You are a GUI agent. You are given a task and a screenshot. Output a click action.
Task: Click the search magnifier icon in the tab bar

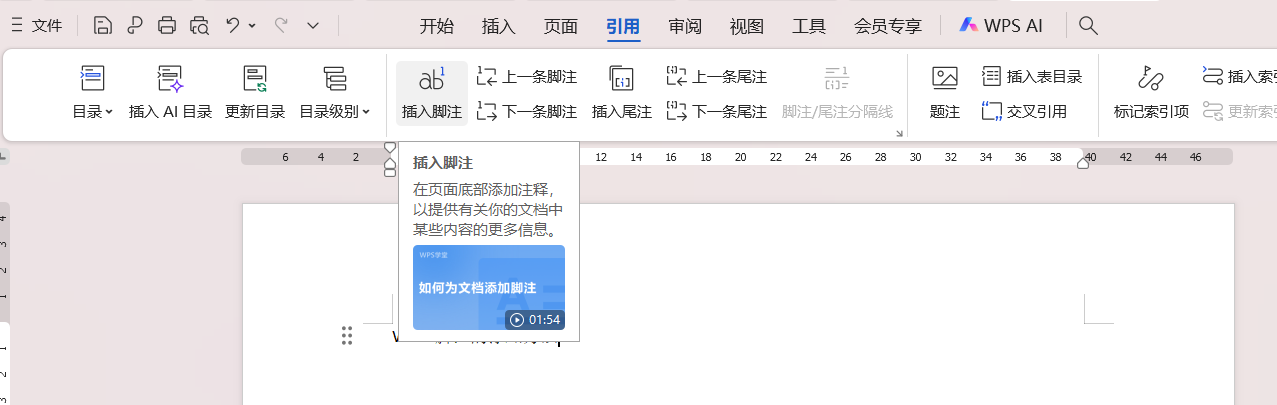[1089, 26]
